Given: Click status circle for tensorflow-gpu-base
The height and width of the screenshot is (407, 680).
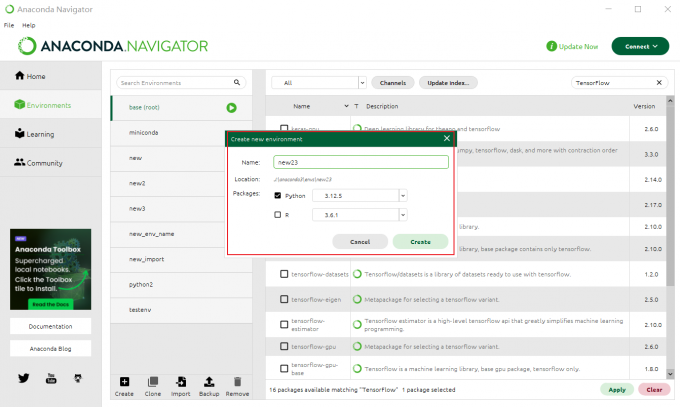Looking at the screenshot, I should 357,368.
